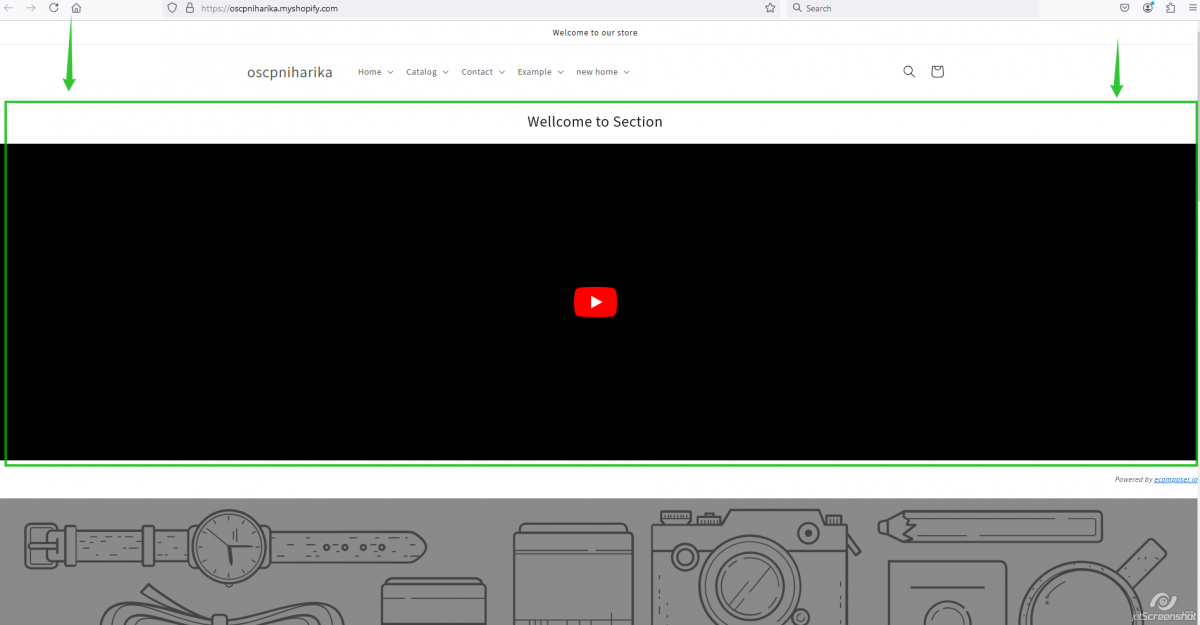Screen dimensions: 1200x625
Task: Toggle bookmark with the star icon
Action: (769, 8)
